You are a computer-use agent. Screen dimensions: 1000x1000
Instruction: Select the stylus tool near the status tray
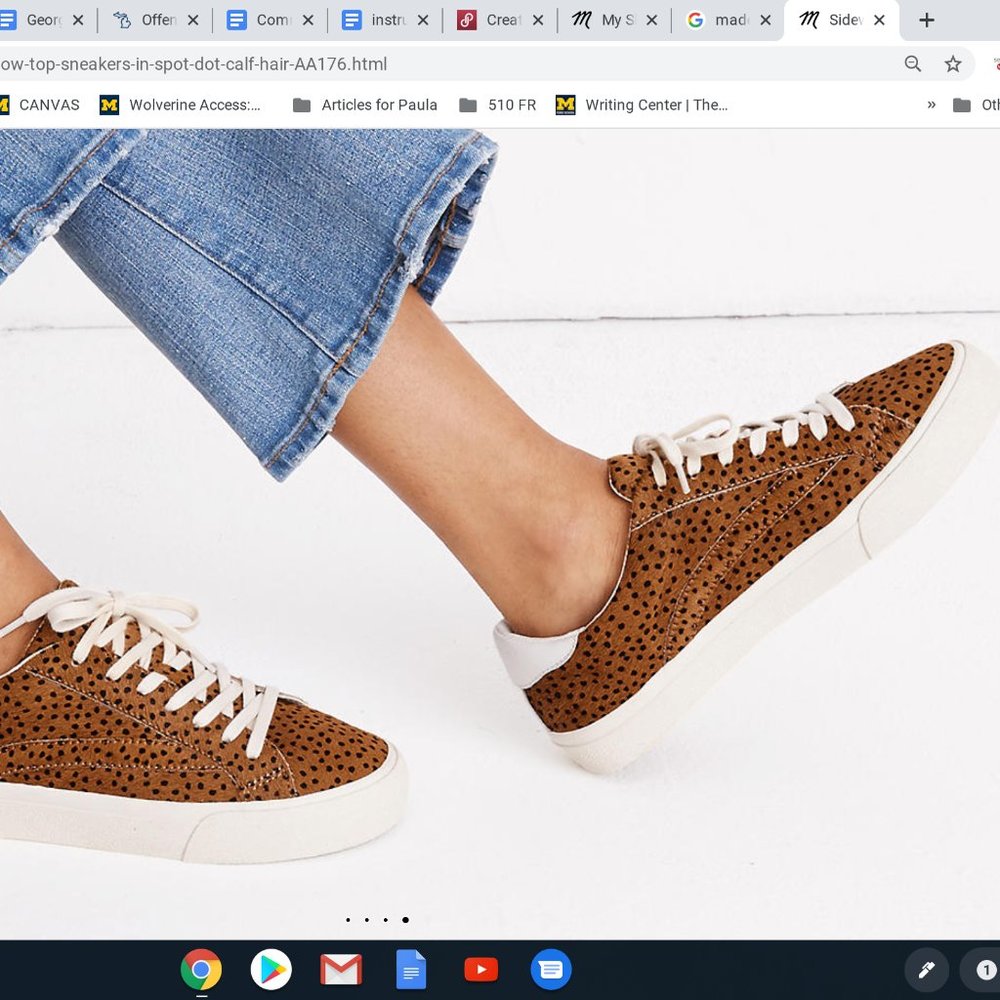coord(926,969)
